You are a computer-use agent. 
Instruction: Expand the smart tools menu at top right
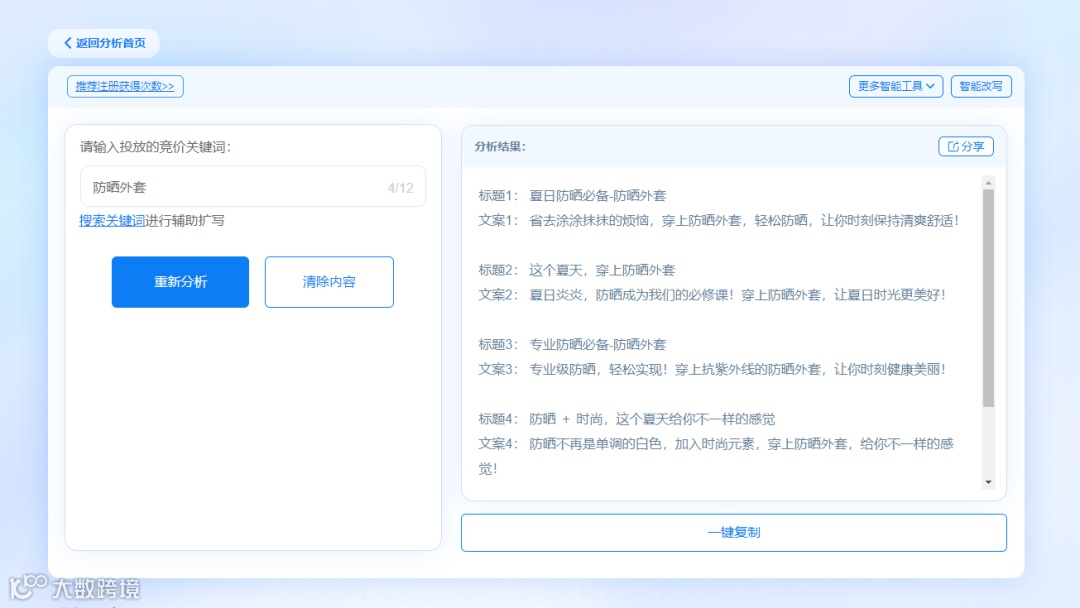click(x=895, y=86)
